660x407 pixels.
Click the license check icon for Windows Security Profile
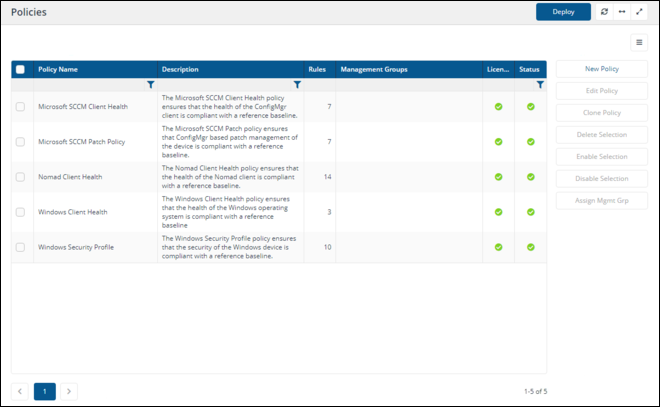[498, 247]
